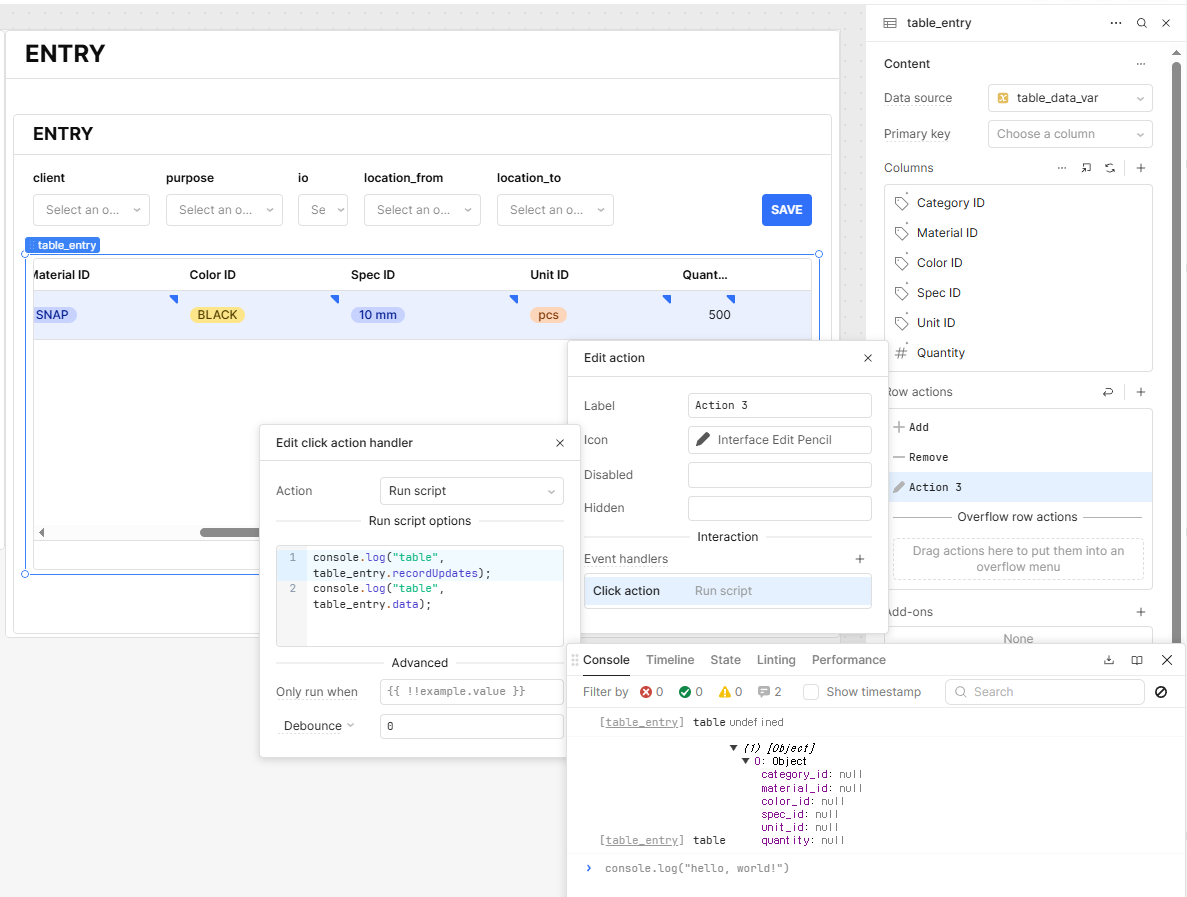Click the table's horizontal scrollbar thumb

point(230,533)
